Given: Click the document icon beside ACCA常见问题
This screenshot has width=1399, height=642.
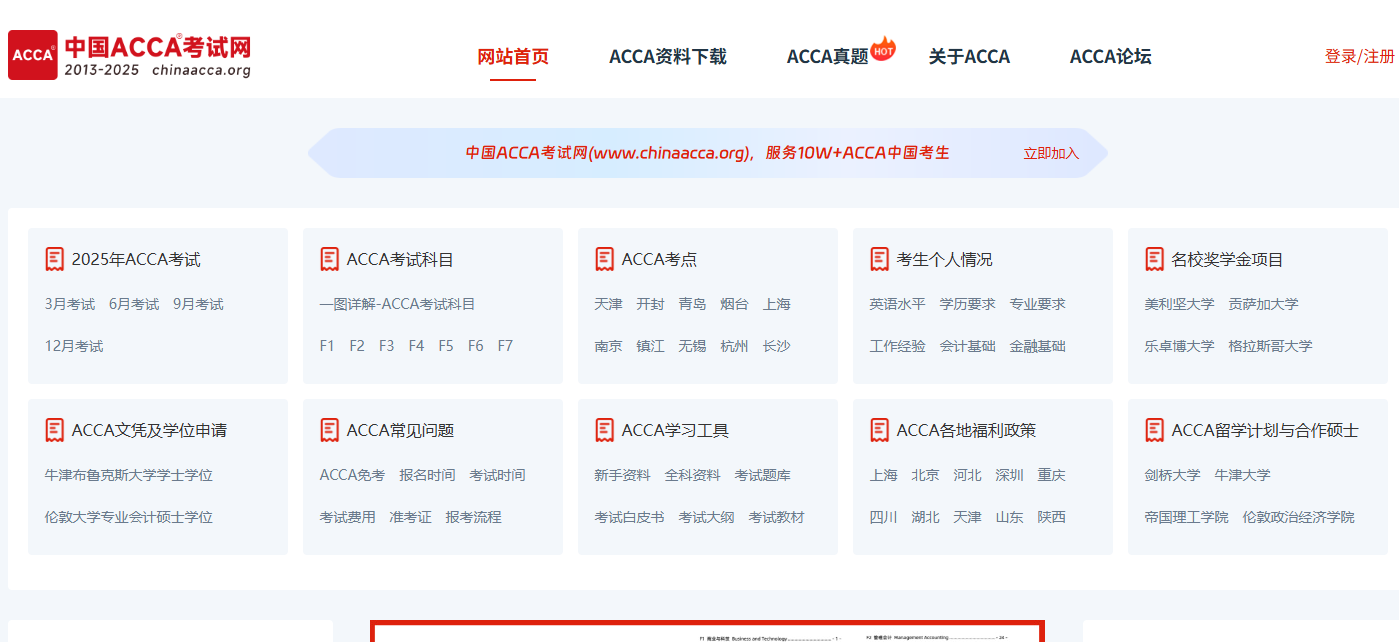Looking at the screenshot, I should (329, 429).
